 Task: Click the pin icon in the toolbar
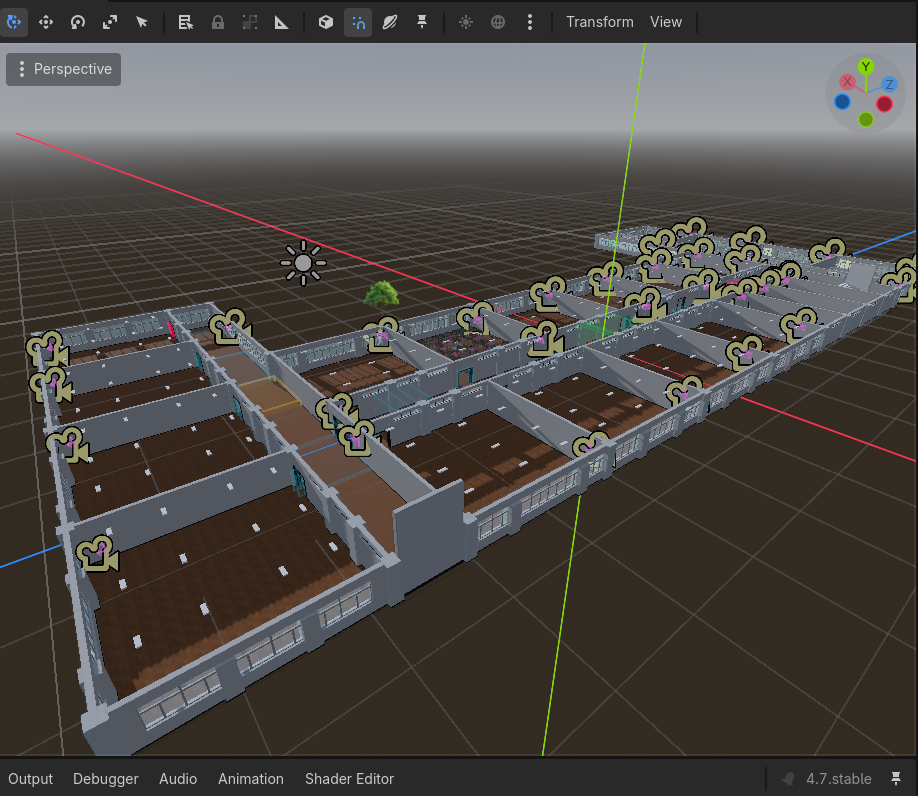422,22
